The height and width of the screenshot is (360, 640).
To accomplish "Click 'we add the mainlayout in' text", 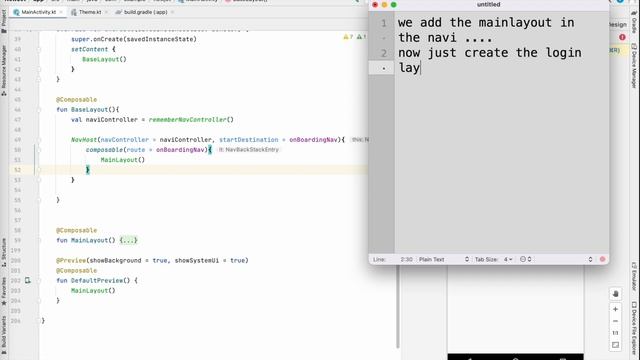I will [486, 22].
